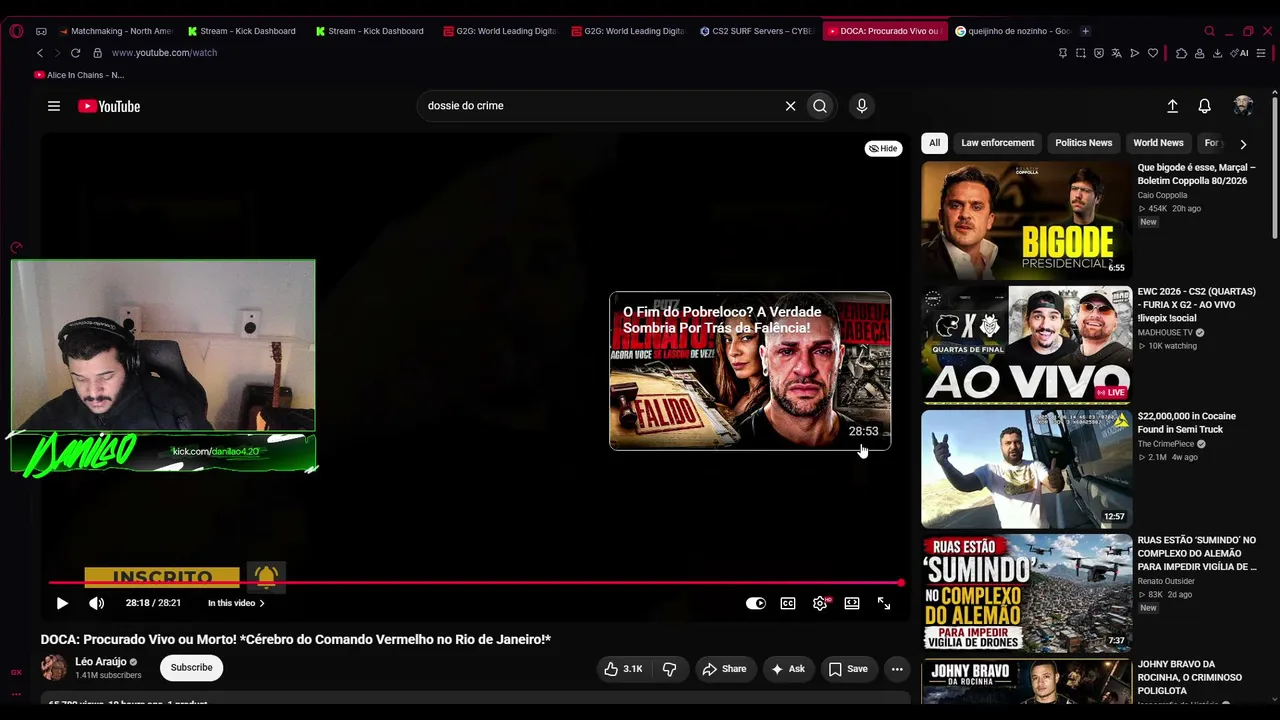Image resolution: width=1280 pixels, height=720 pixels.
Task: Open the MADHOUSE TV channel name
Action: 1165,333
